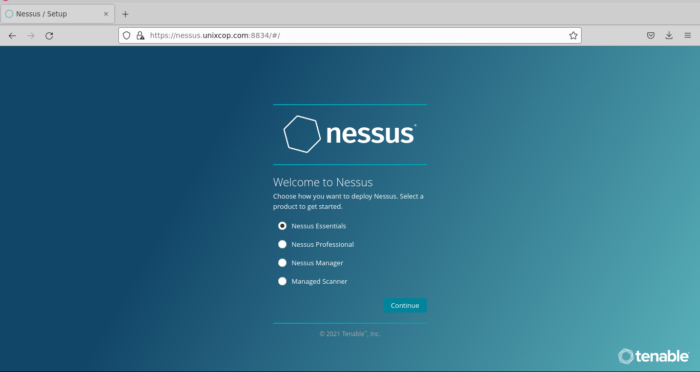Go back with the browser back arrow
Screen dimensions: 700x372
12,36
